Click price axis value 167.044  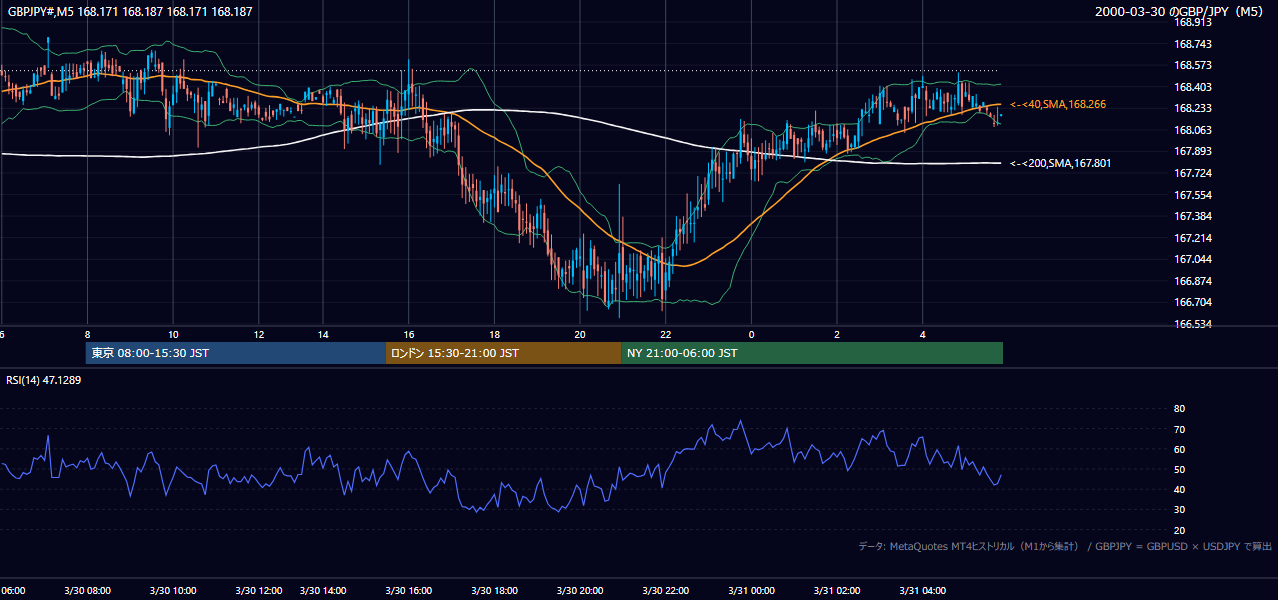coord(1193,259)
